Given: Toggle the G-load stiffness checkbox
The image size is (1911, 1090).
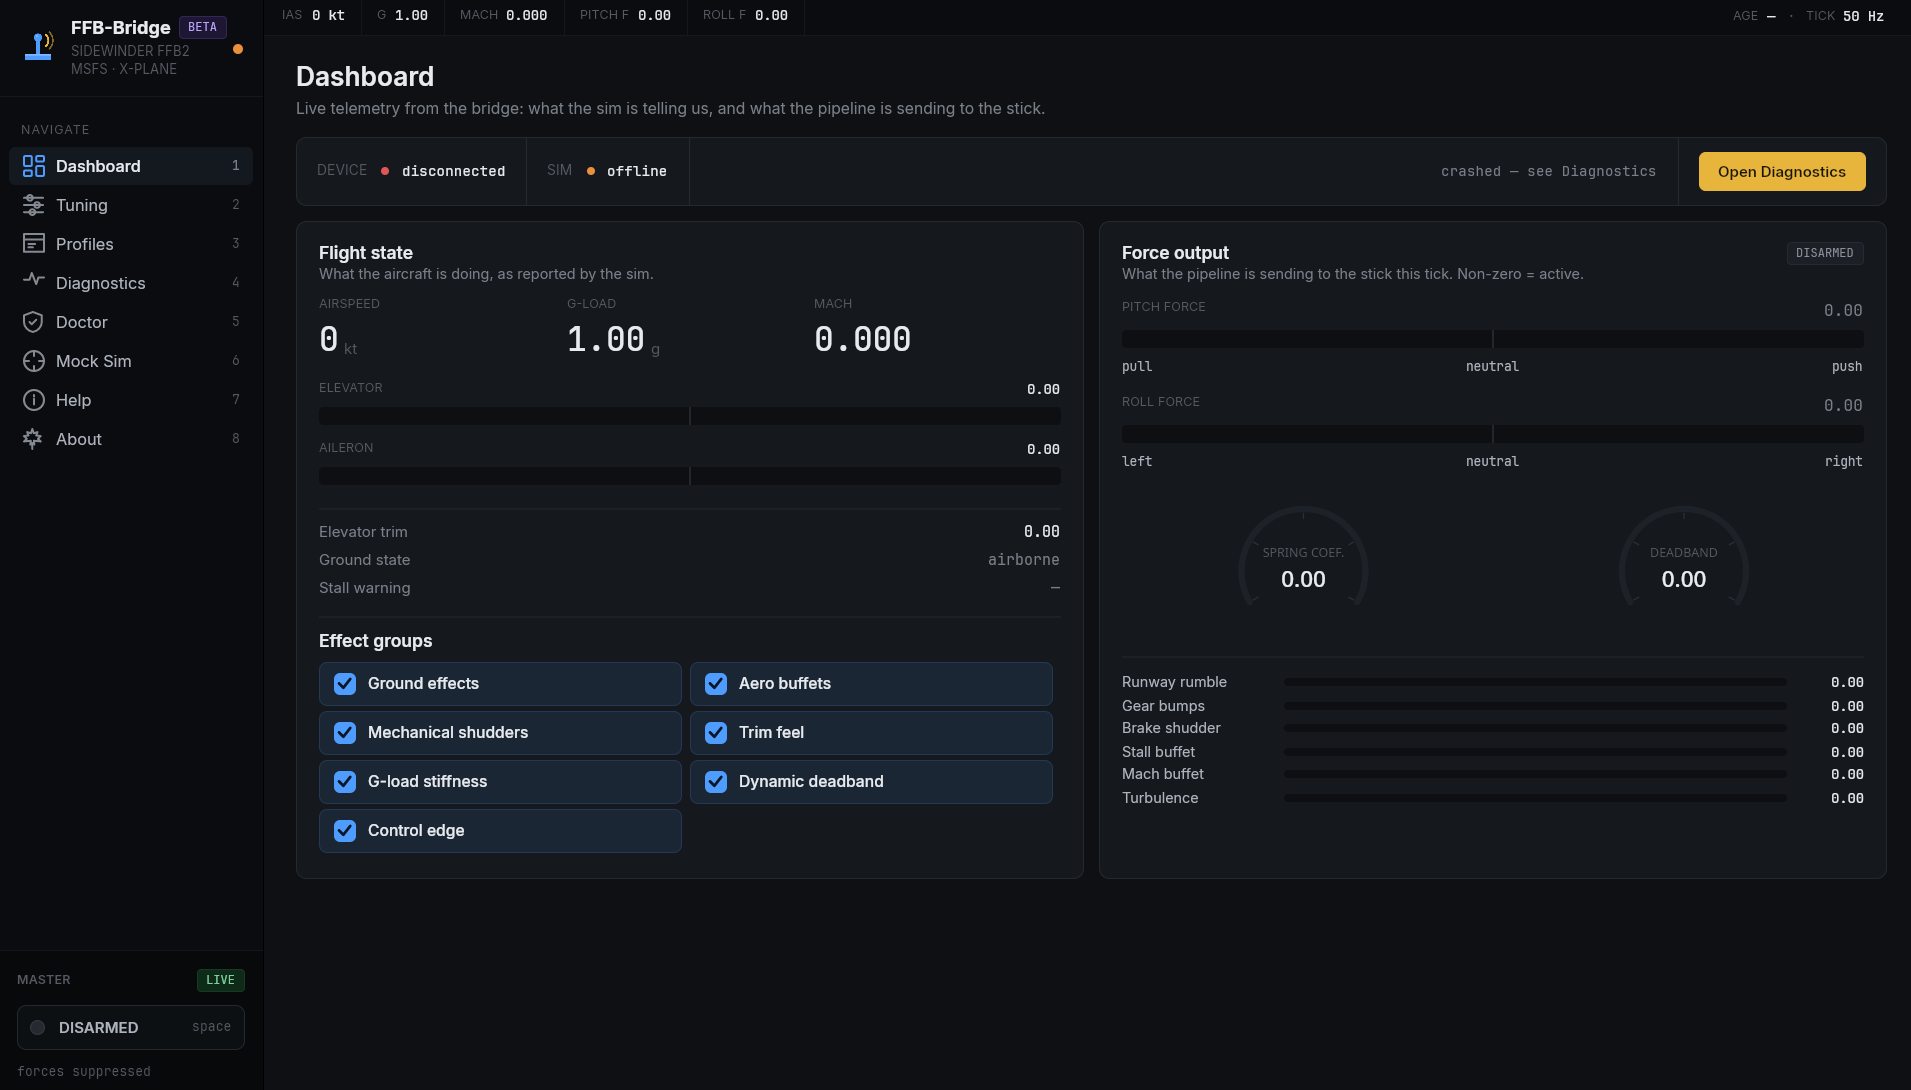Looking at the screenshot, I should click(345, 782).
